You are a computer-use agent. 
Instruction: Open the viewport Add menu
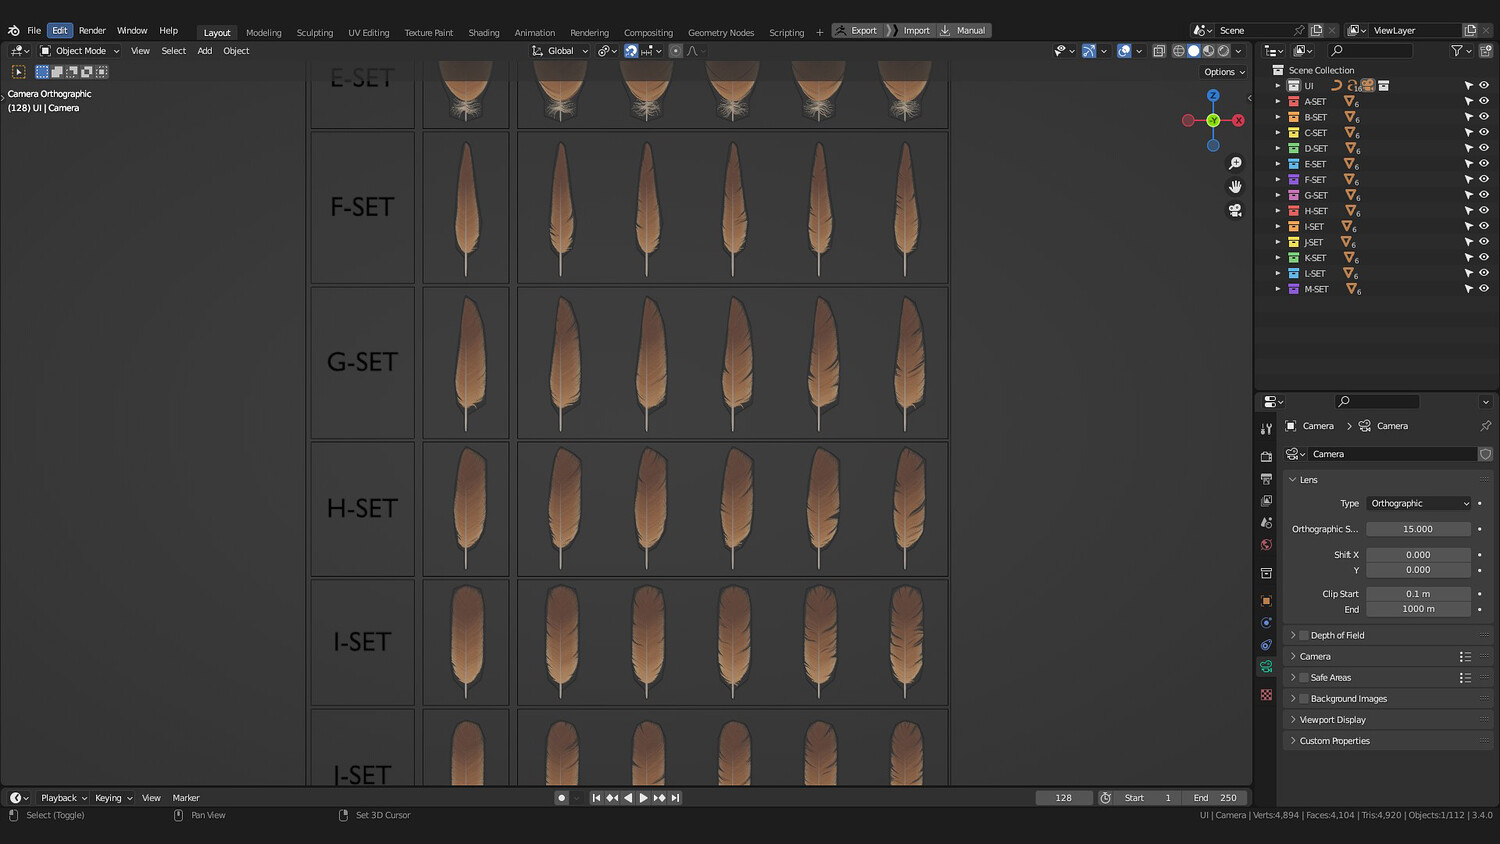pos(205,51)
